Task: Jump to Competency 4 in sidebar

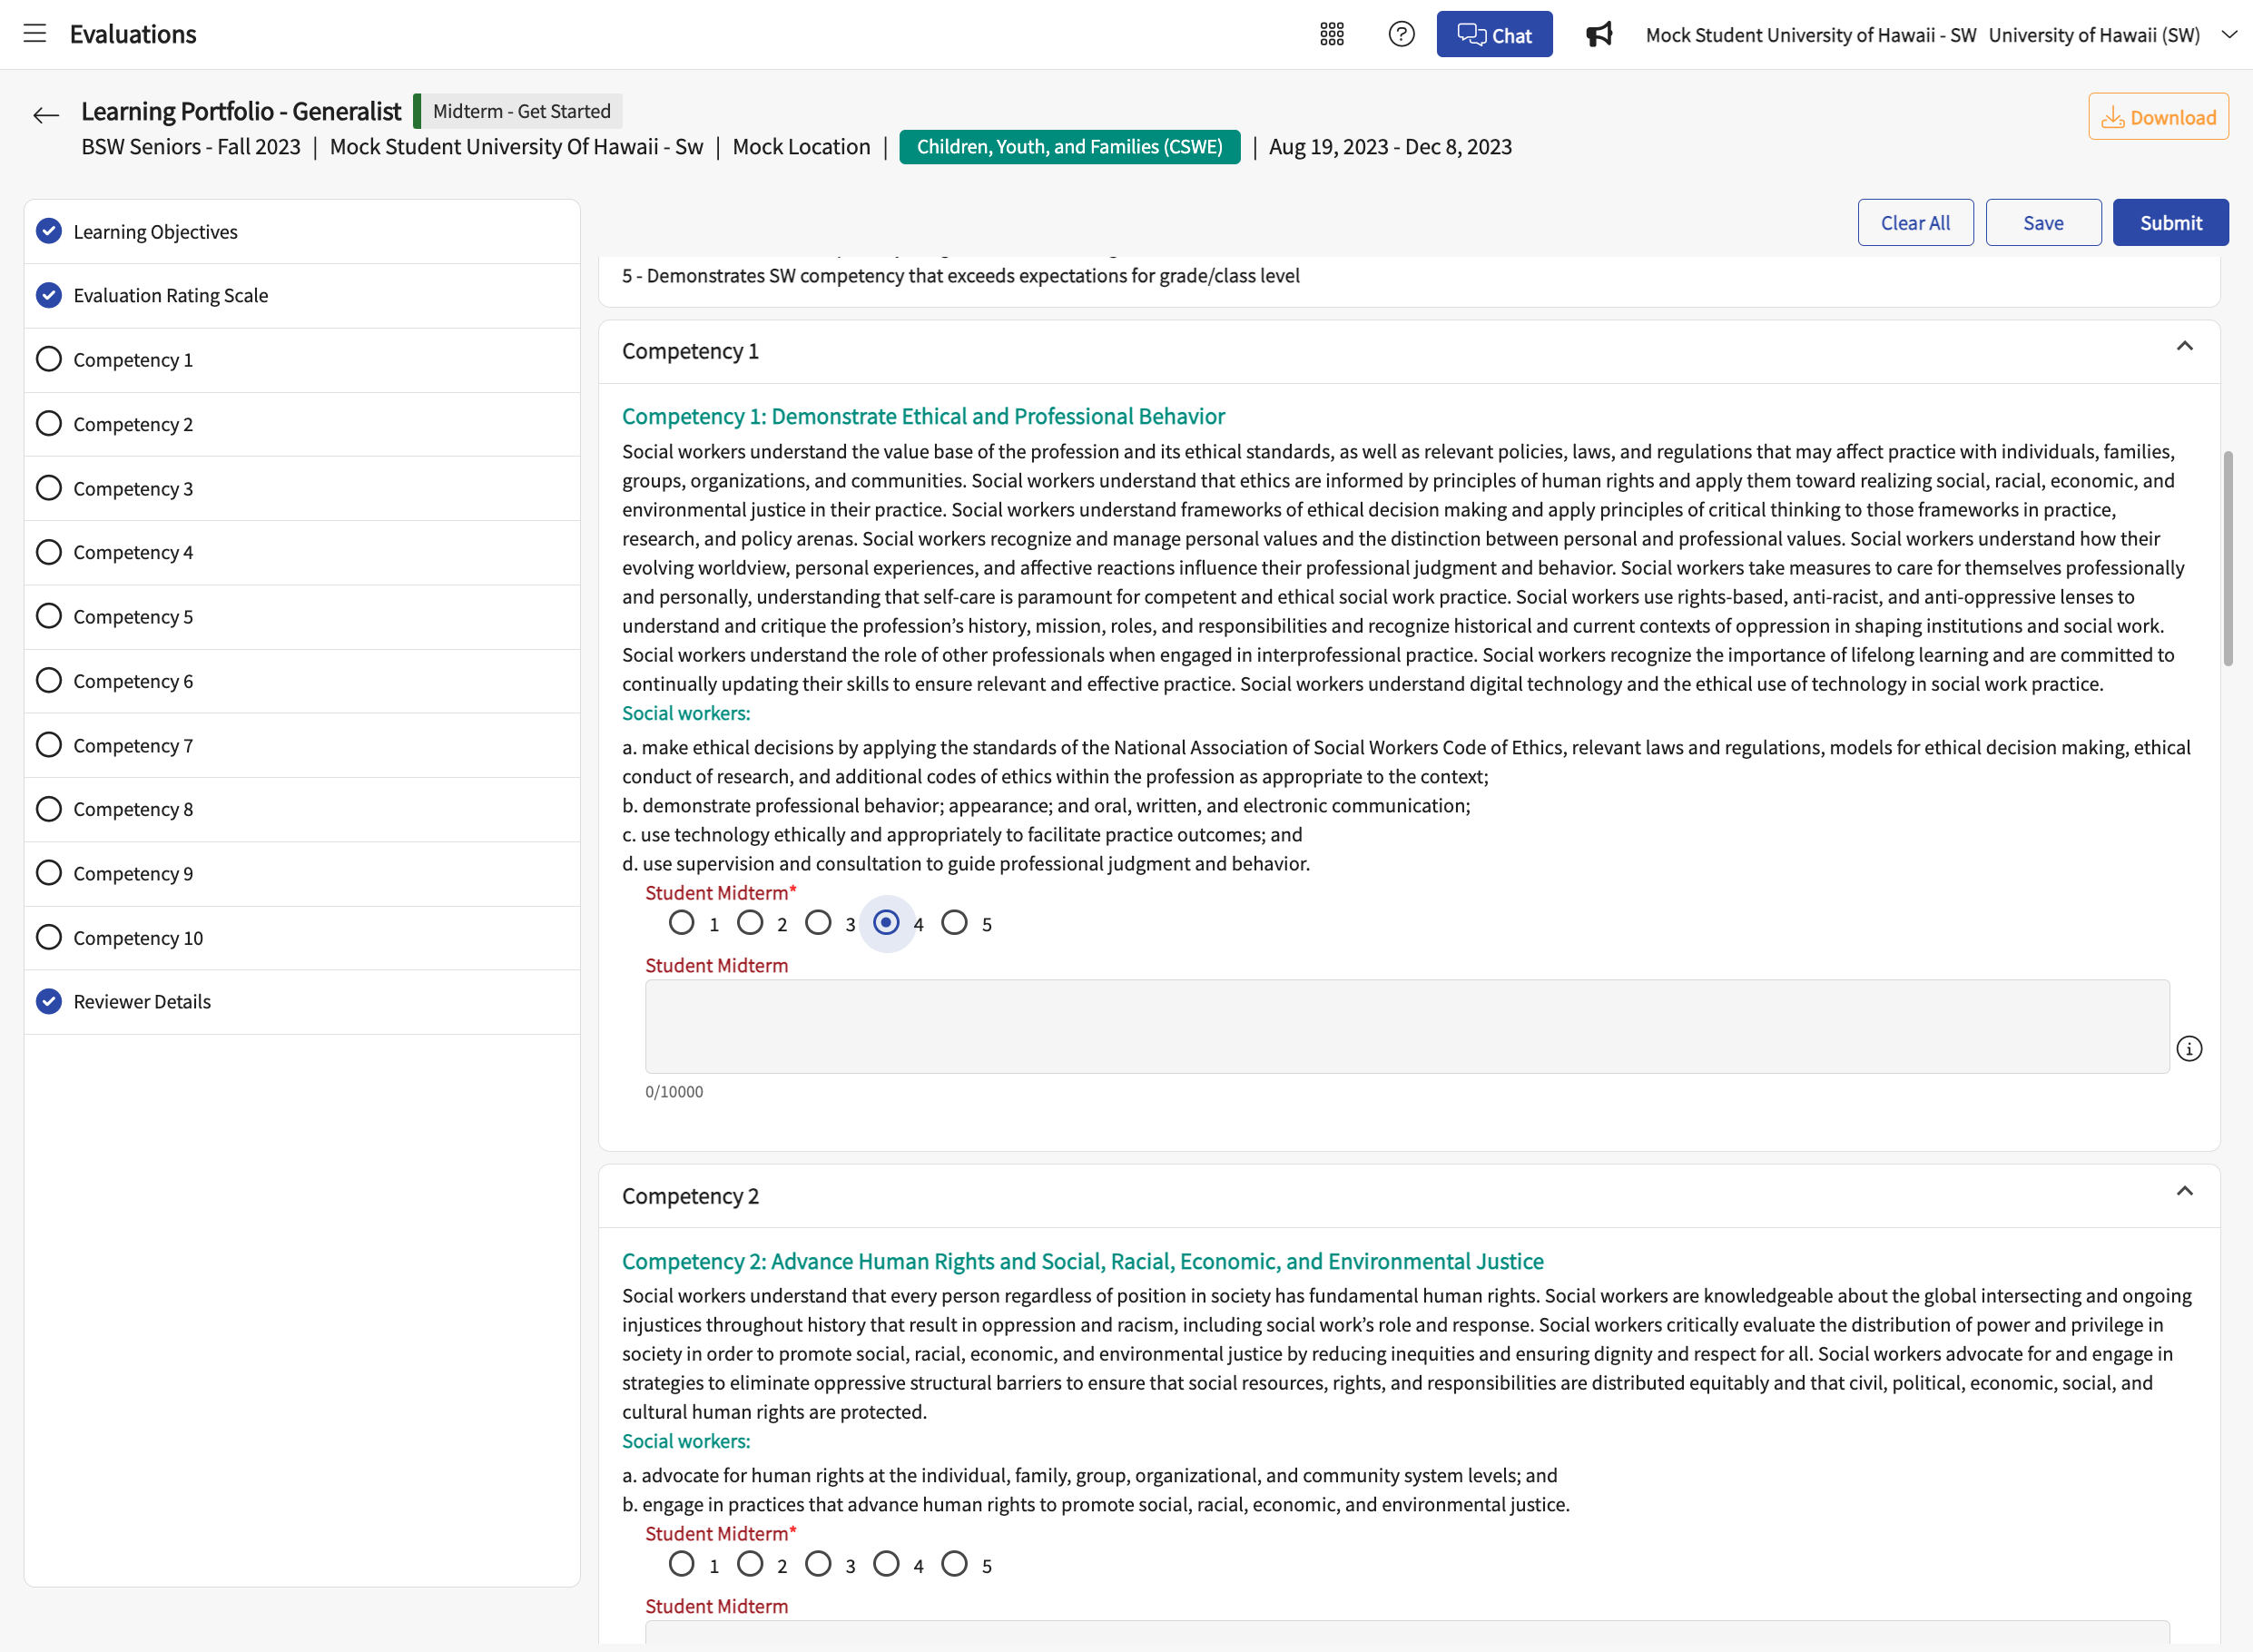Action: point(302,552)
